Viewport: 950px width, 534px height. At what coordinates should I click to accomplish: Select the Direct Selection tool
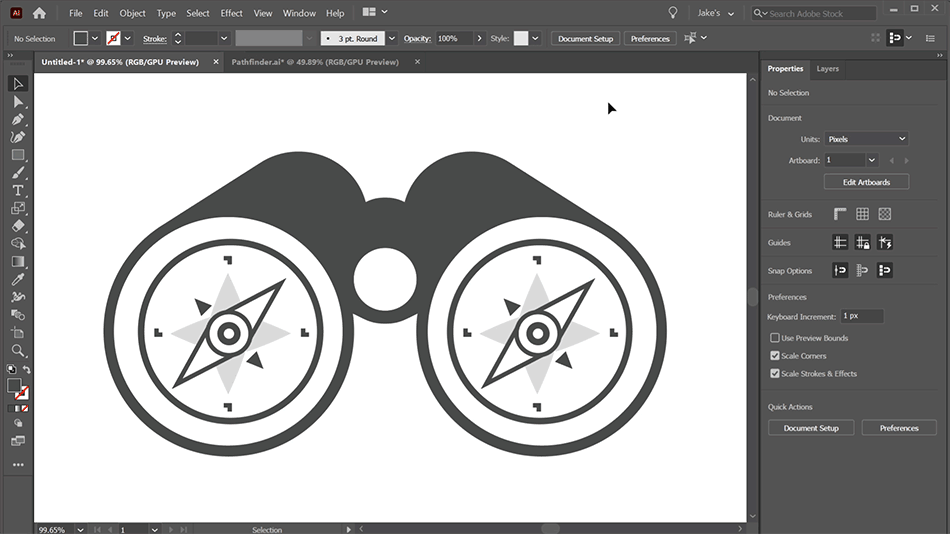[18, 102]
